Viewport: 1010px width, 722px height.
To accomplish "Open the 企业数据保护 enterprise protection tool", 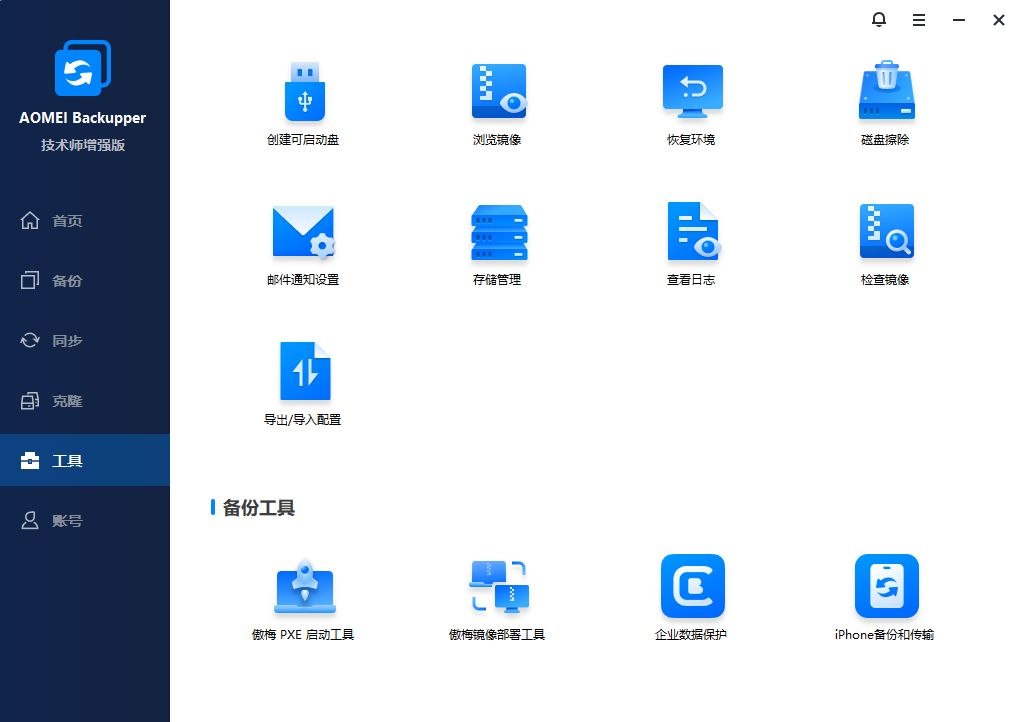I will [691, 593].
